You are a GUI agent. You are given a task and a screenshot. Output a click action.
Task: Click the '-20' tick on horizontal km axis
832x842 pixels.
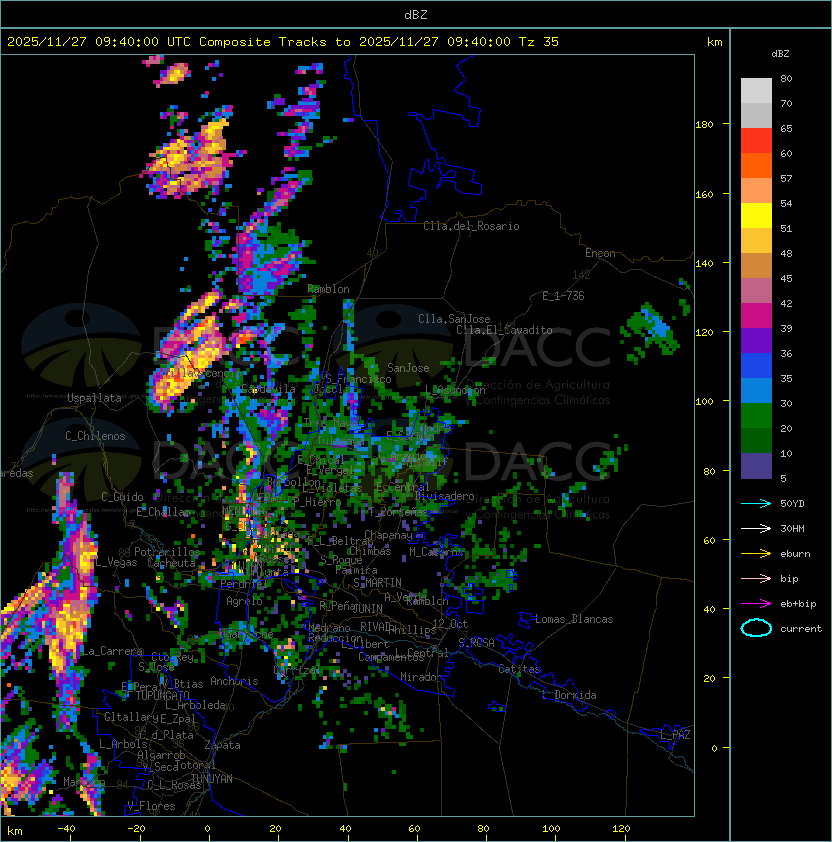[x=136, y=829]
